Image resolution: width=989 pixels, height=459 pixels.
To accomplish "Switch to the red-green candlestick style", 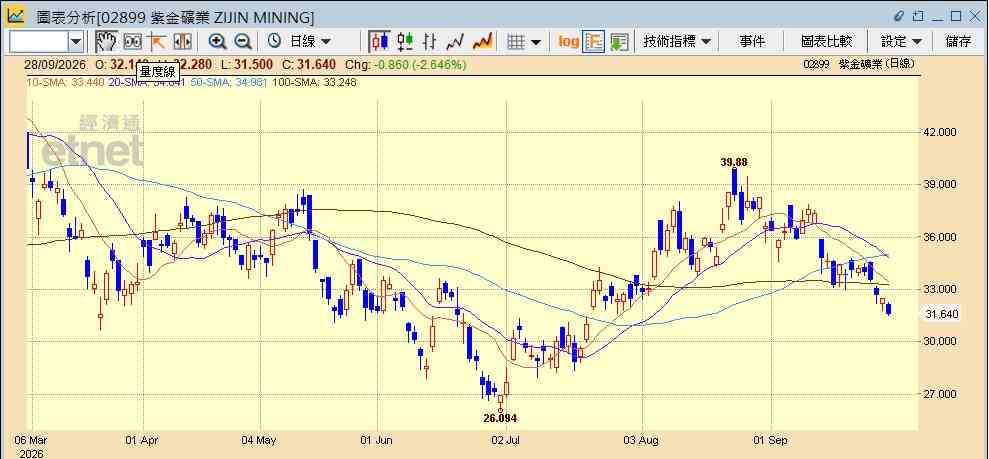I will click(x=405, y=42).
